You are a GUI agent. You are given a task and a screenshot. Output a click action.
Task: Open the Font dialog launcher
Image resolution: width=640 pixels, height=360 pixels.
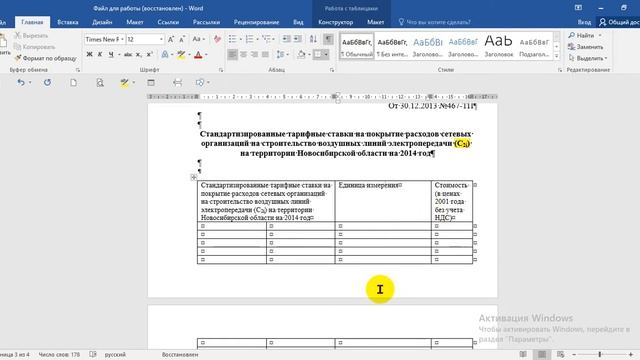coord(221,70)
